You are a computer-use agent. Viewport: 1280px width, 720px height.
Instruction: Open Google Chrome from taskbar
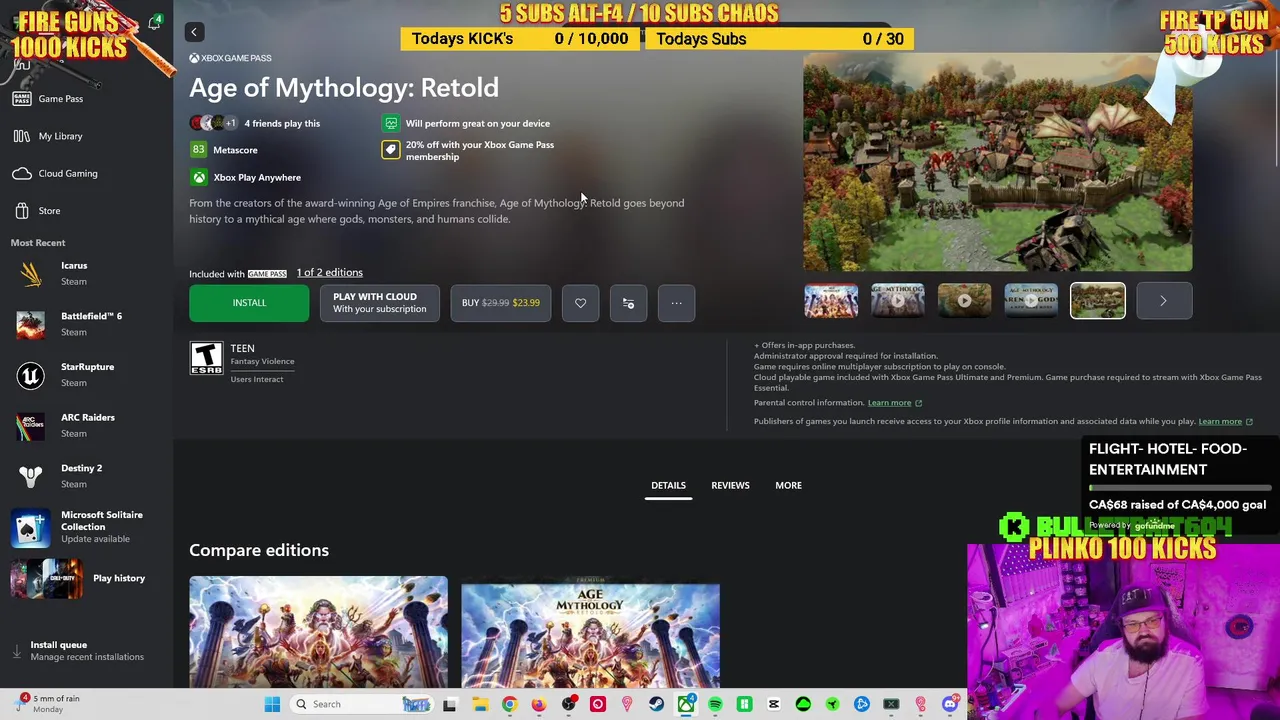pos(509,704)
